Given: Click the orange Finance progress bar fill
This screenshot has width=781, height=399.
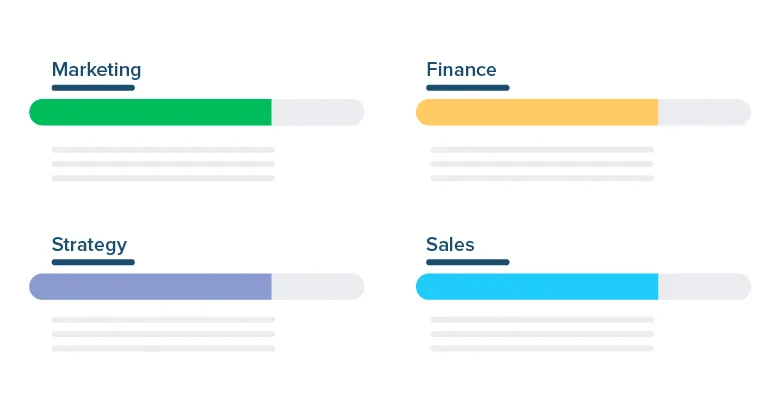Looking at the screenshot, I should click(537, 112).
